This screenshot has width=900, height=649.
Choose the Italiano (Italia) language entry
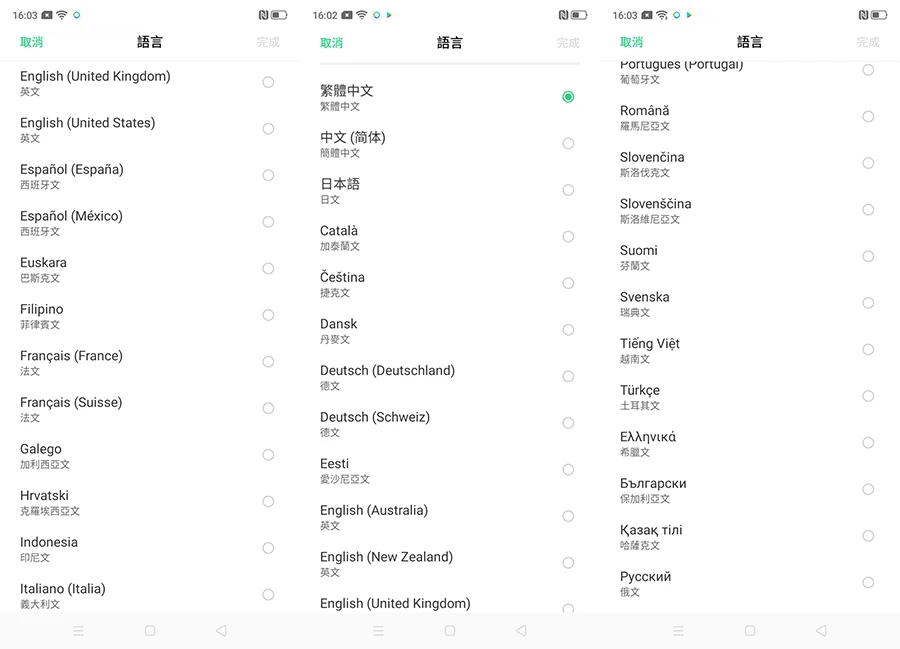pos(62,594)
